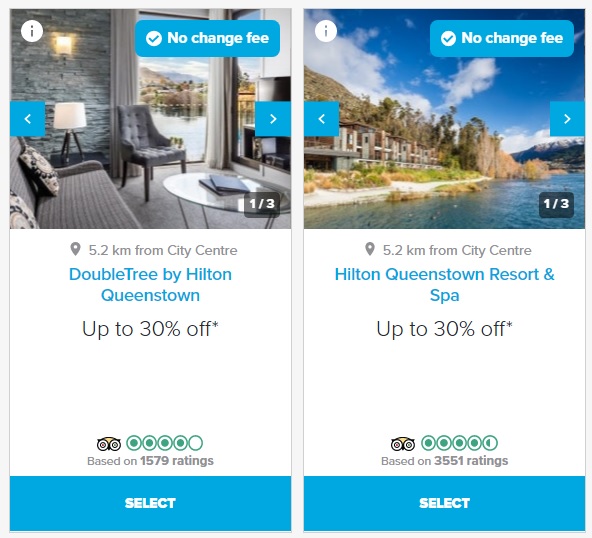Click Hilton Resort 4.5-circle TripAdvisor rating
The width and height of the screenshot is (592, 538).
(x=459, y=443)
